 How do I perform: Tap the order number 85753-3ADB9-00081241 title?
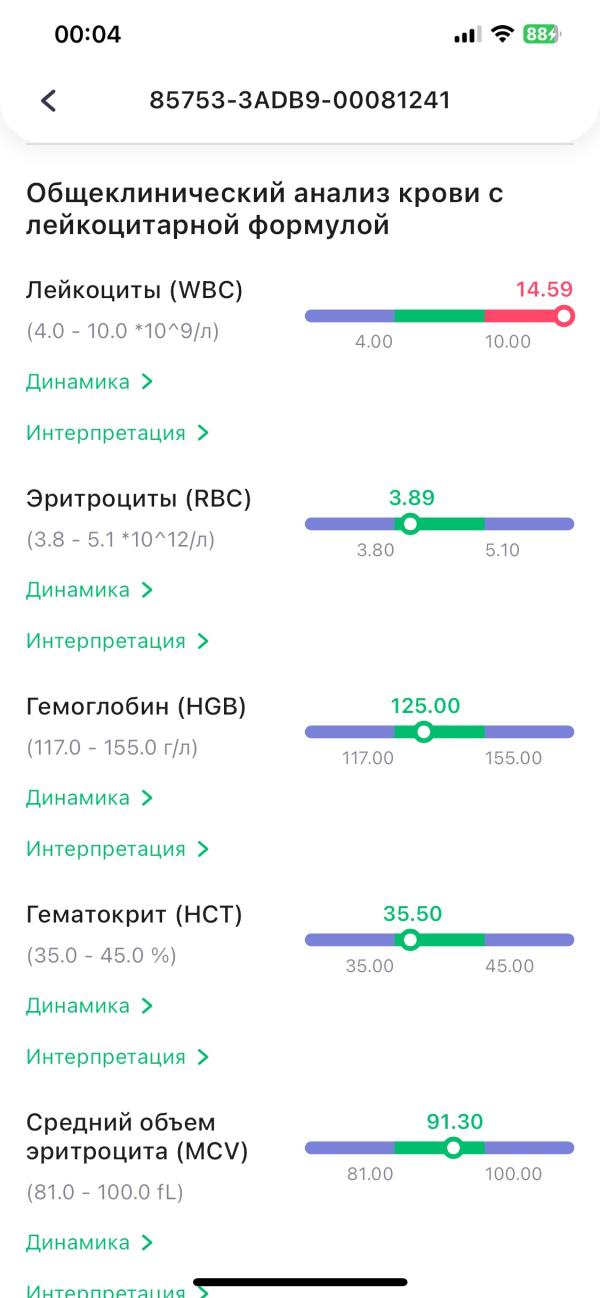pos(300,100)
